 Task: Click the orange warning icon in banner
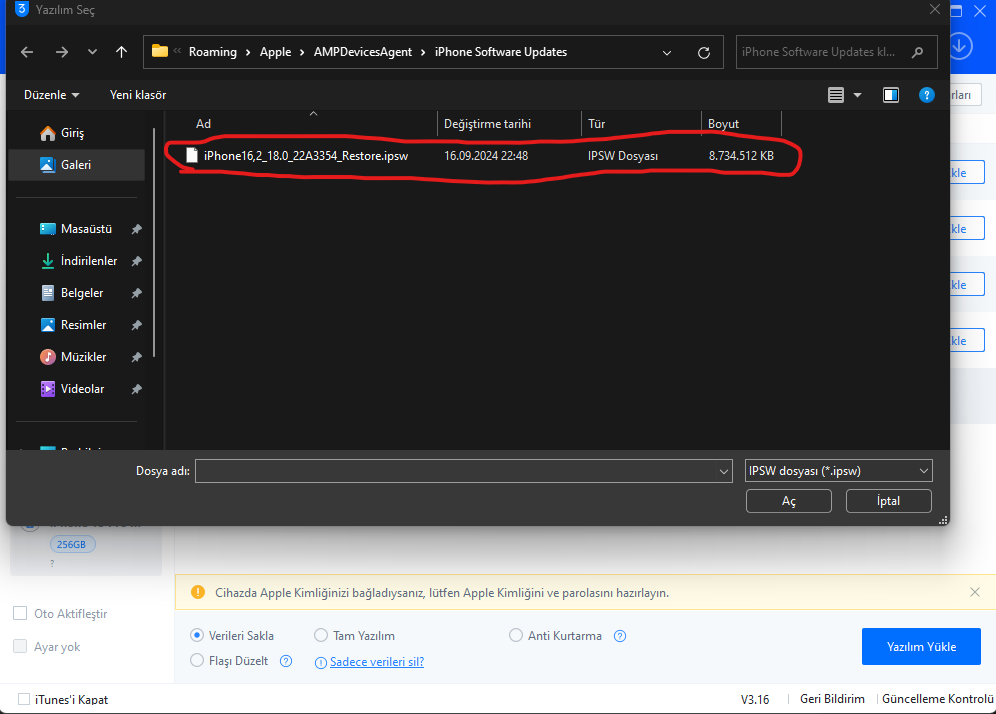[x=198, y=592]
